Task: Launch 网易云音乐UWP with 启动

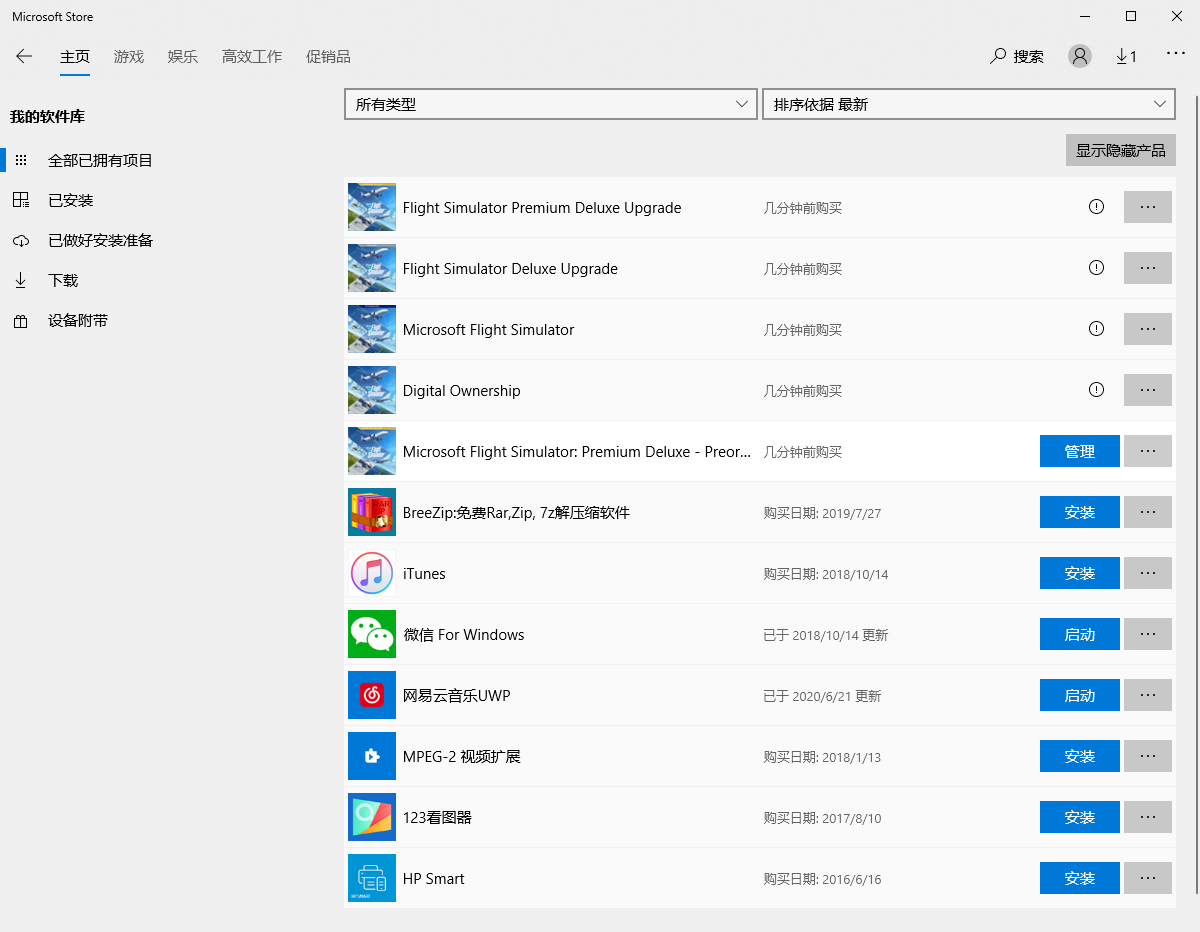Action: 1080,695
